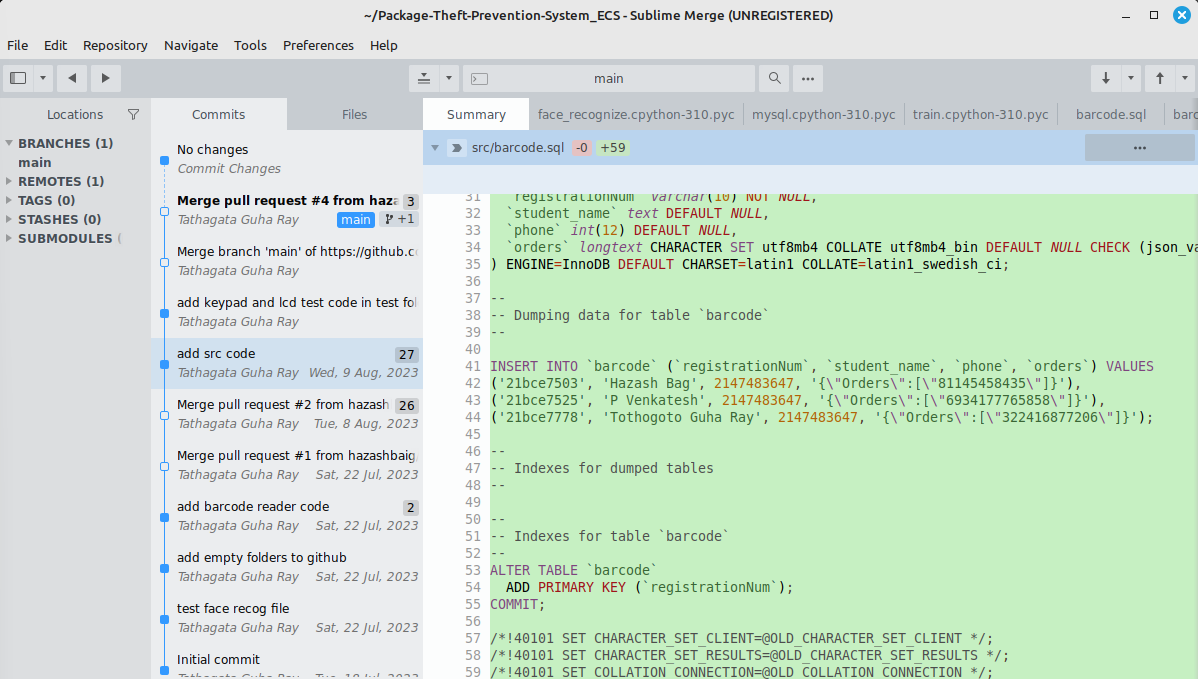This screenshot has height=679, width=1198.
Task: Open the push options dropdown arrow
Action: (1185, 77)
